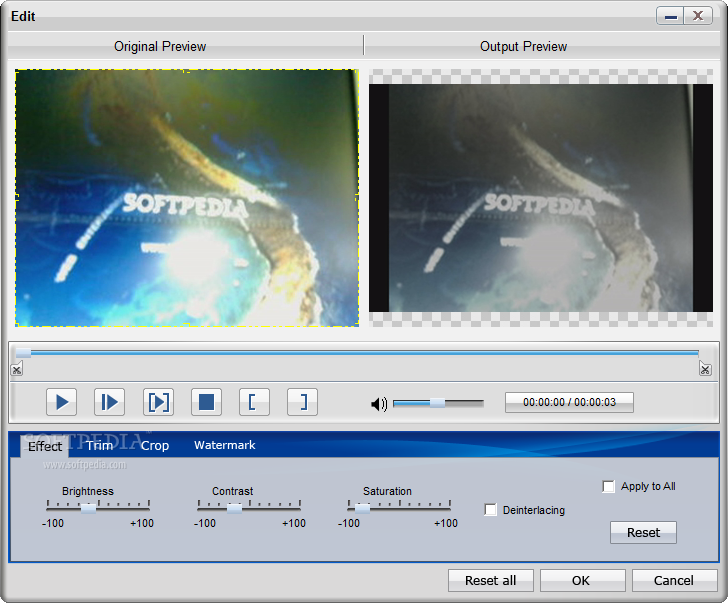Adjust the volume slider
This screenshot has height=603, width=728.
[x=438, y=403]
